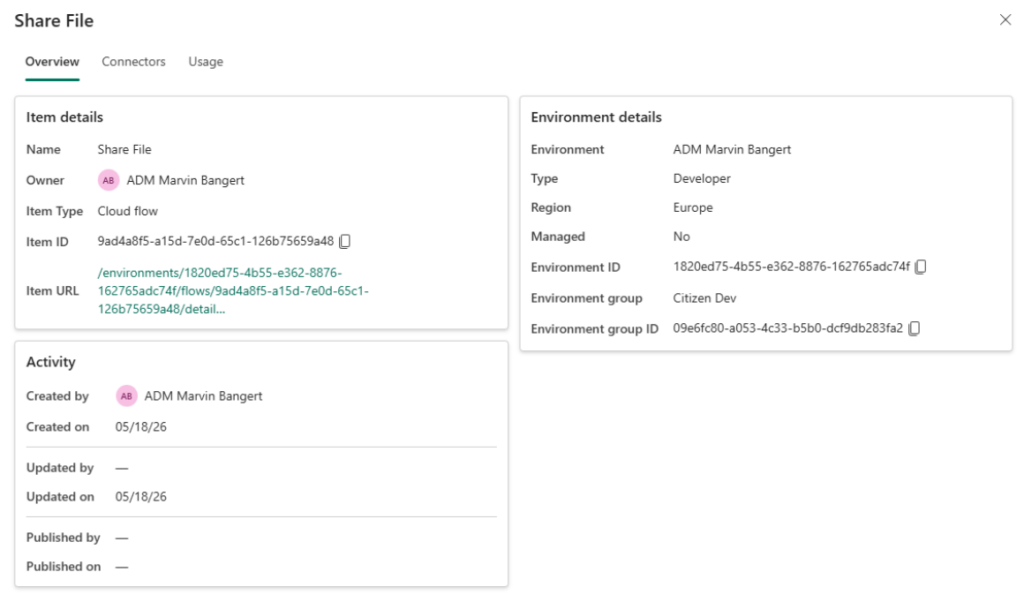Open the Connectors tab
Viewport: 1024px width, 602px height.
point(133,61)
